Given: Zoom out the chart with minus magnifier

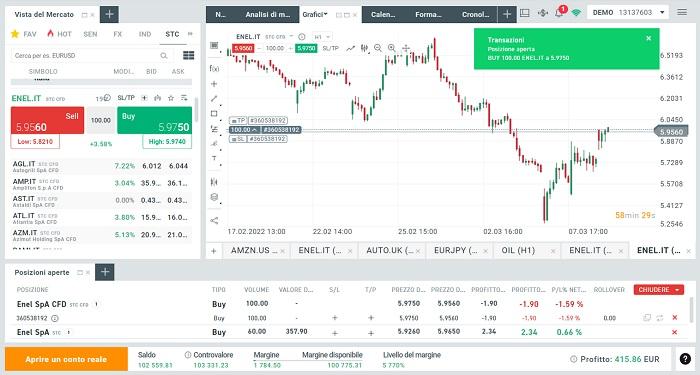Looking at the screenshot, I should (378, 48).
